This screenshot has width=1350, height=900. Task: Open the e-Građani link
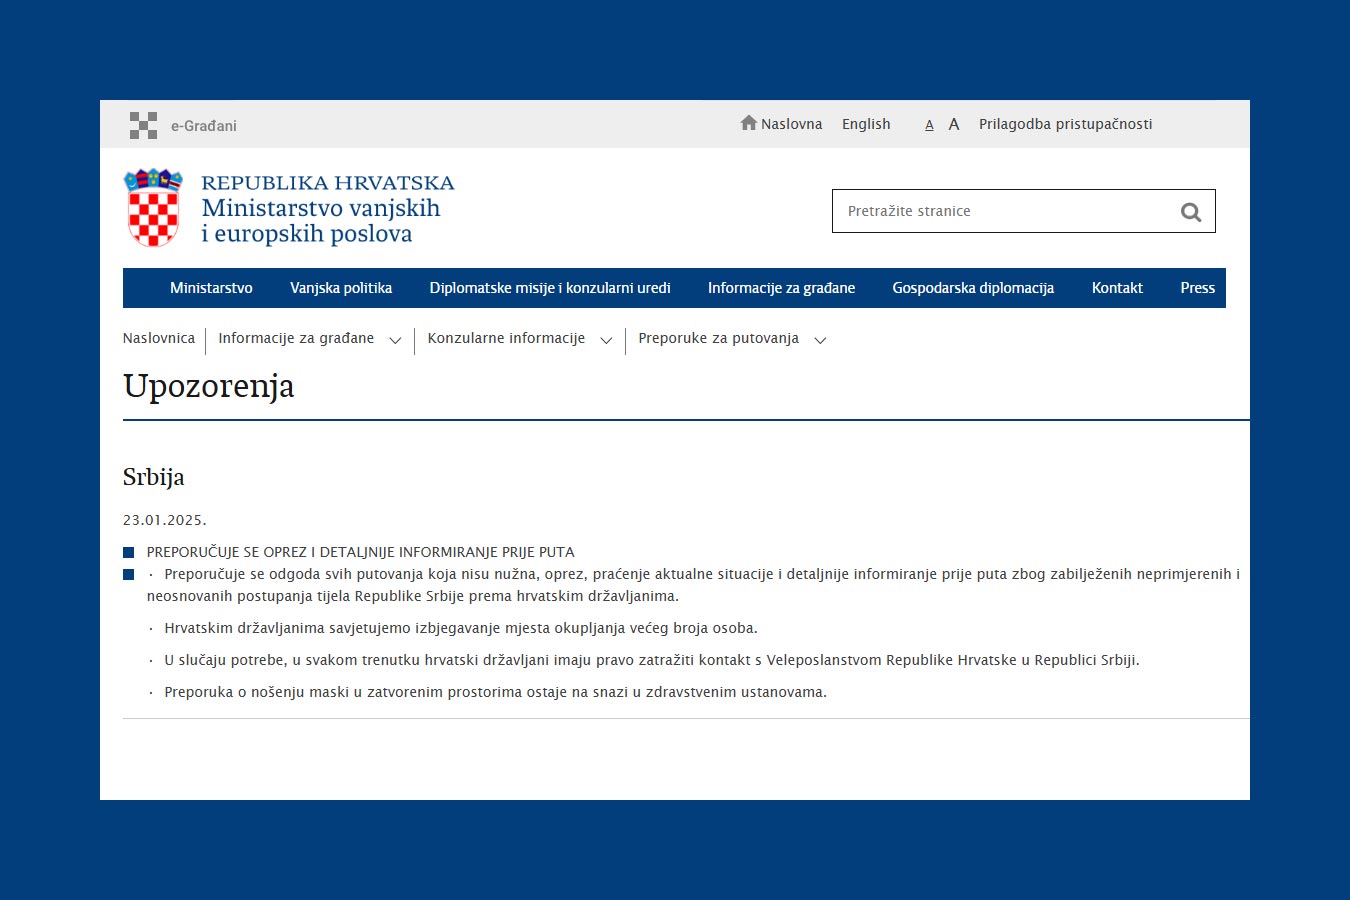(x=204, y=126)
